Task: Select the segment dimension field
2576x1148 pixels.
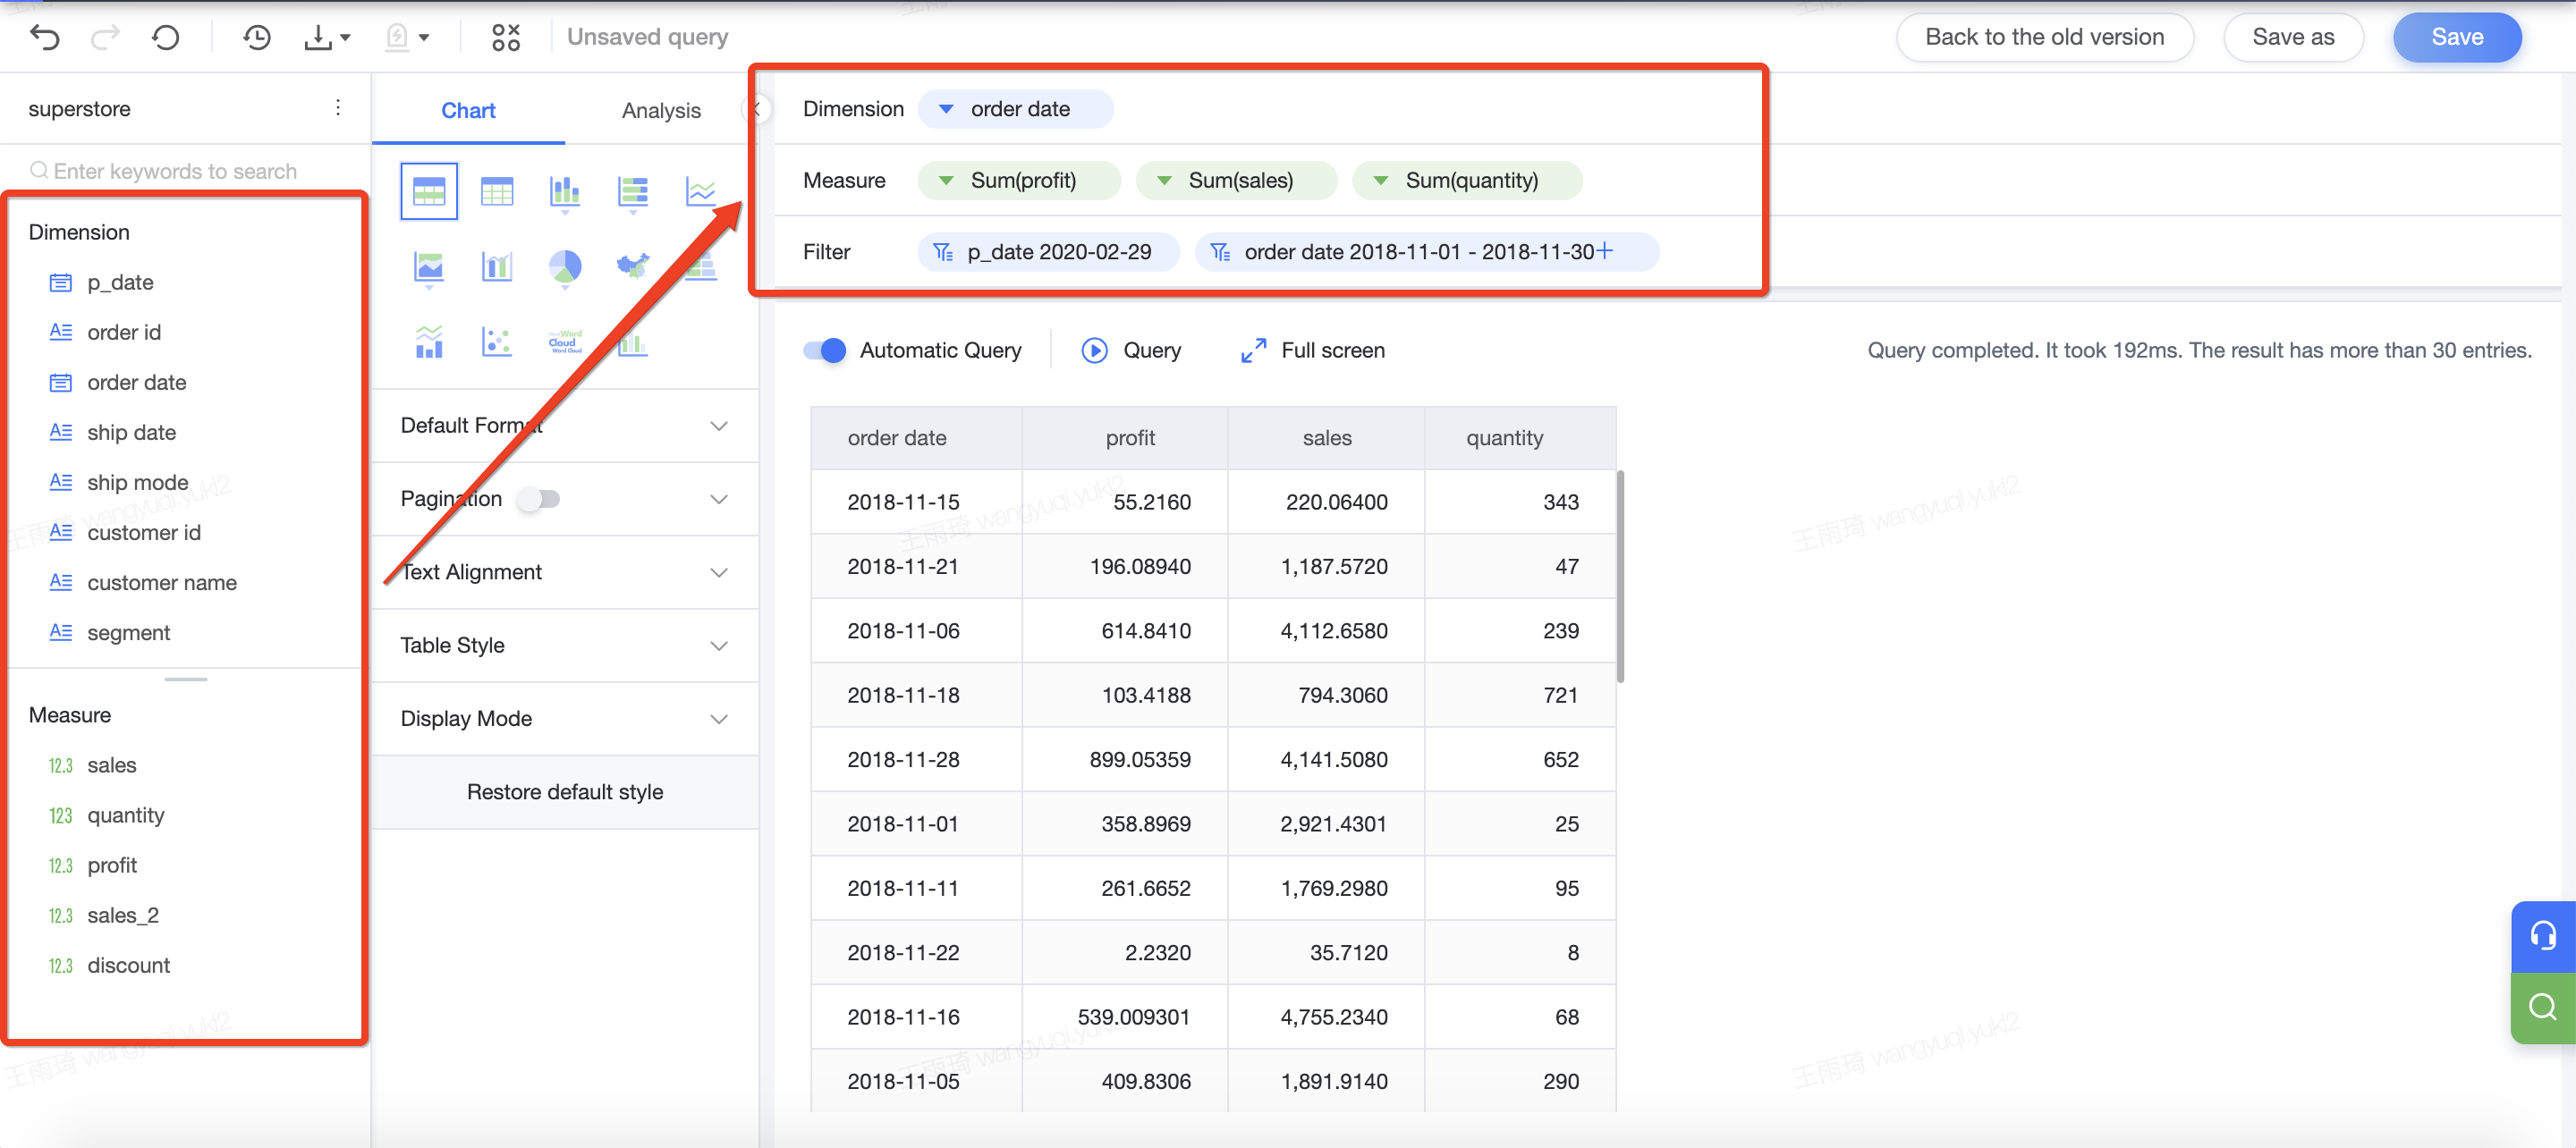Action: (128, 632)
